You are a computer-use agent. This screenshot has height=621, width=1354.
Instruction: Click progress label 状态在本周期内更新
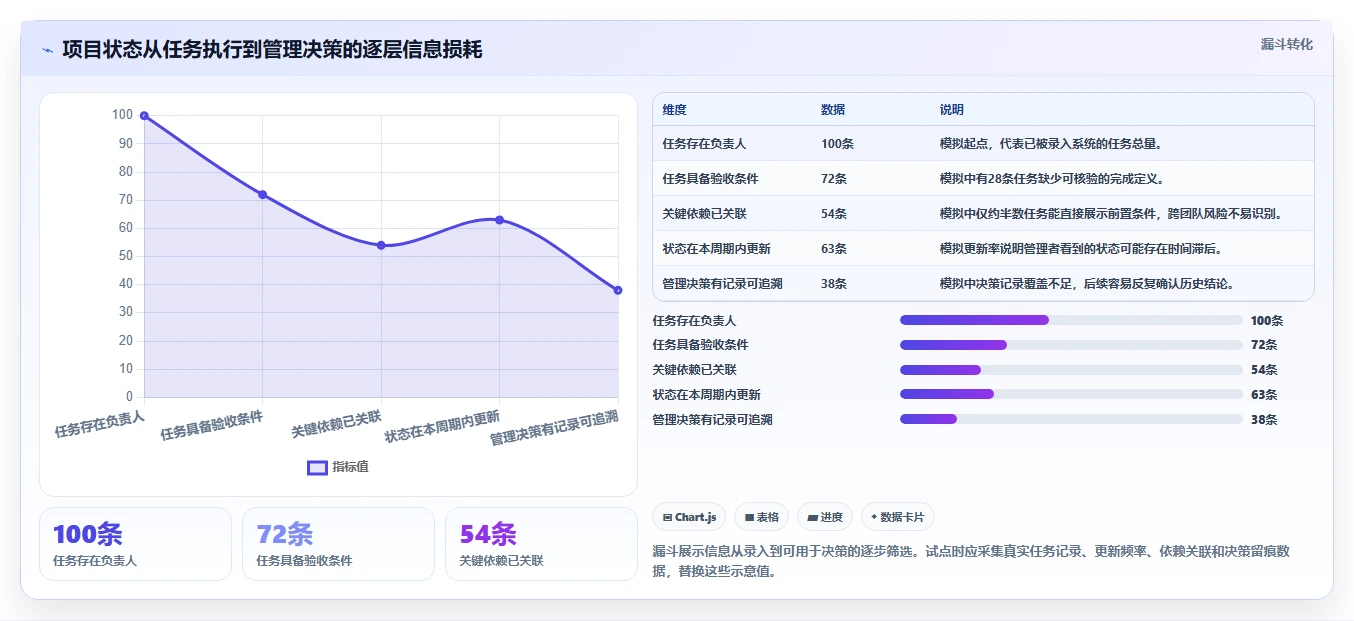tap(706, 395)
